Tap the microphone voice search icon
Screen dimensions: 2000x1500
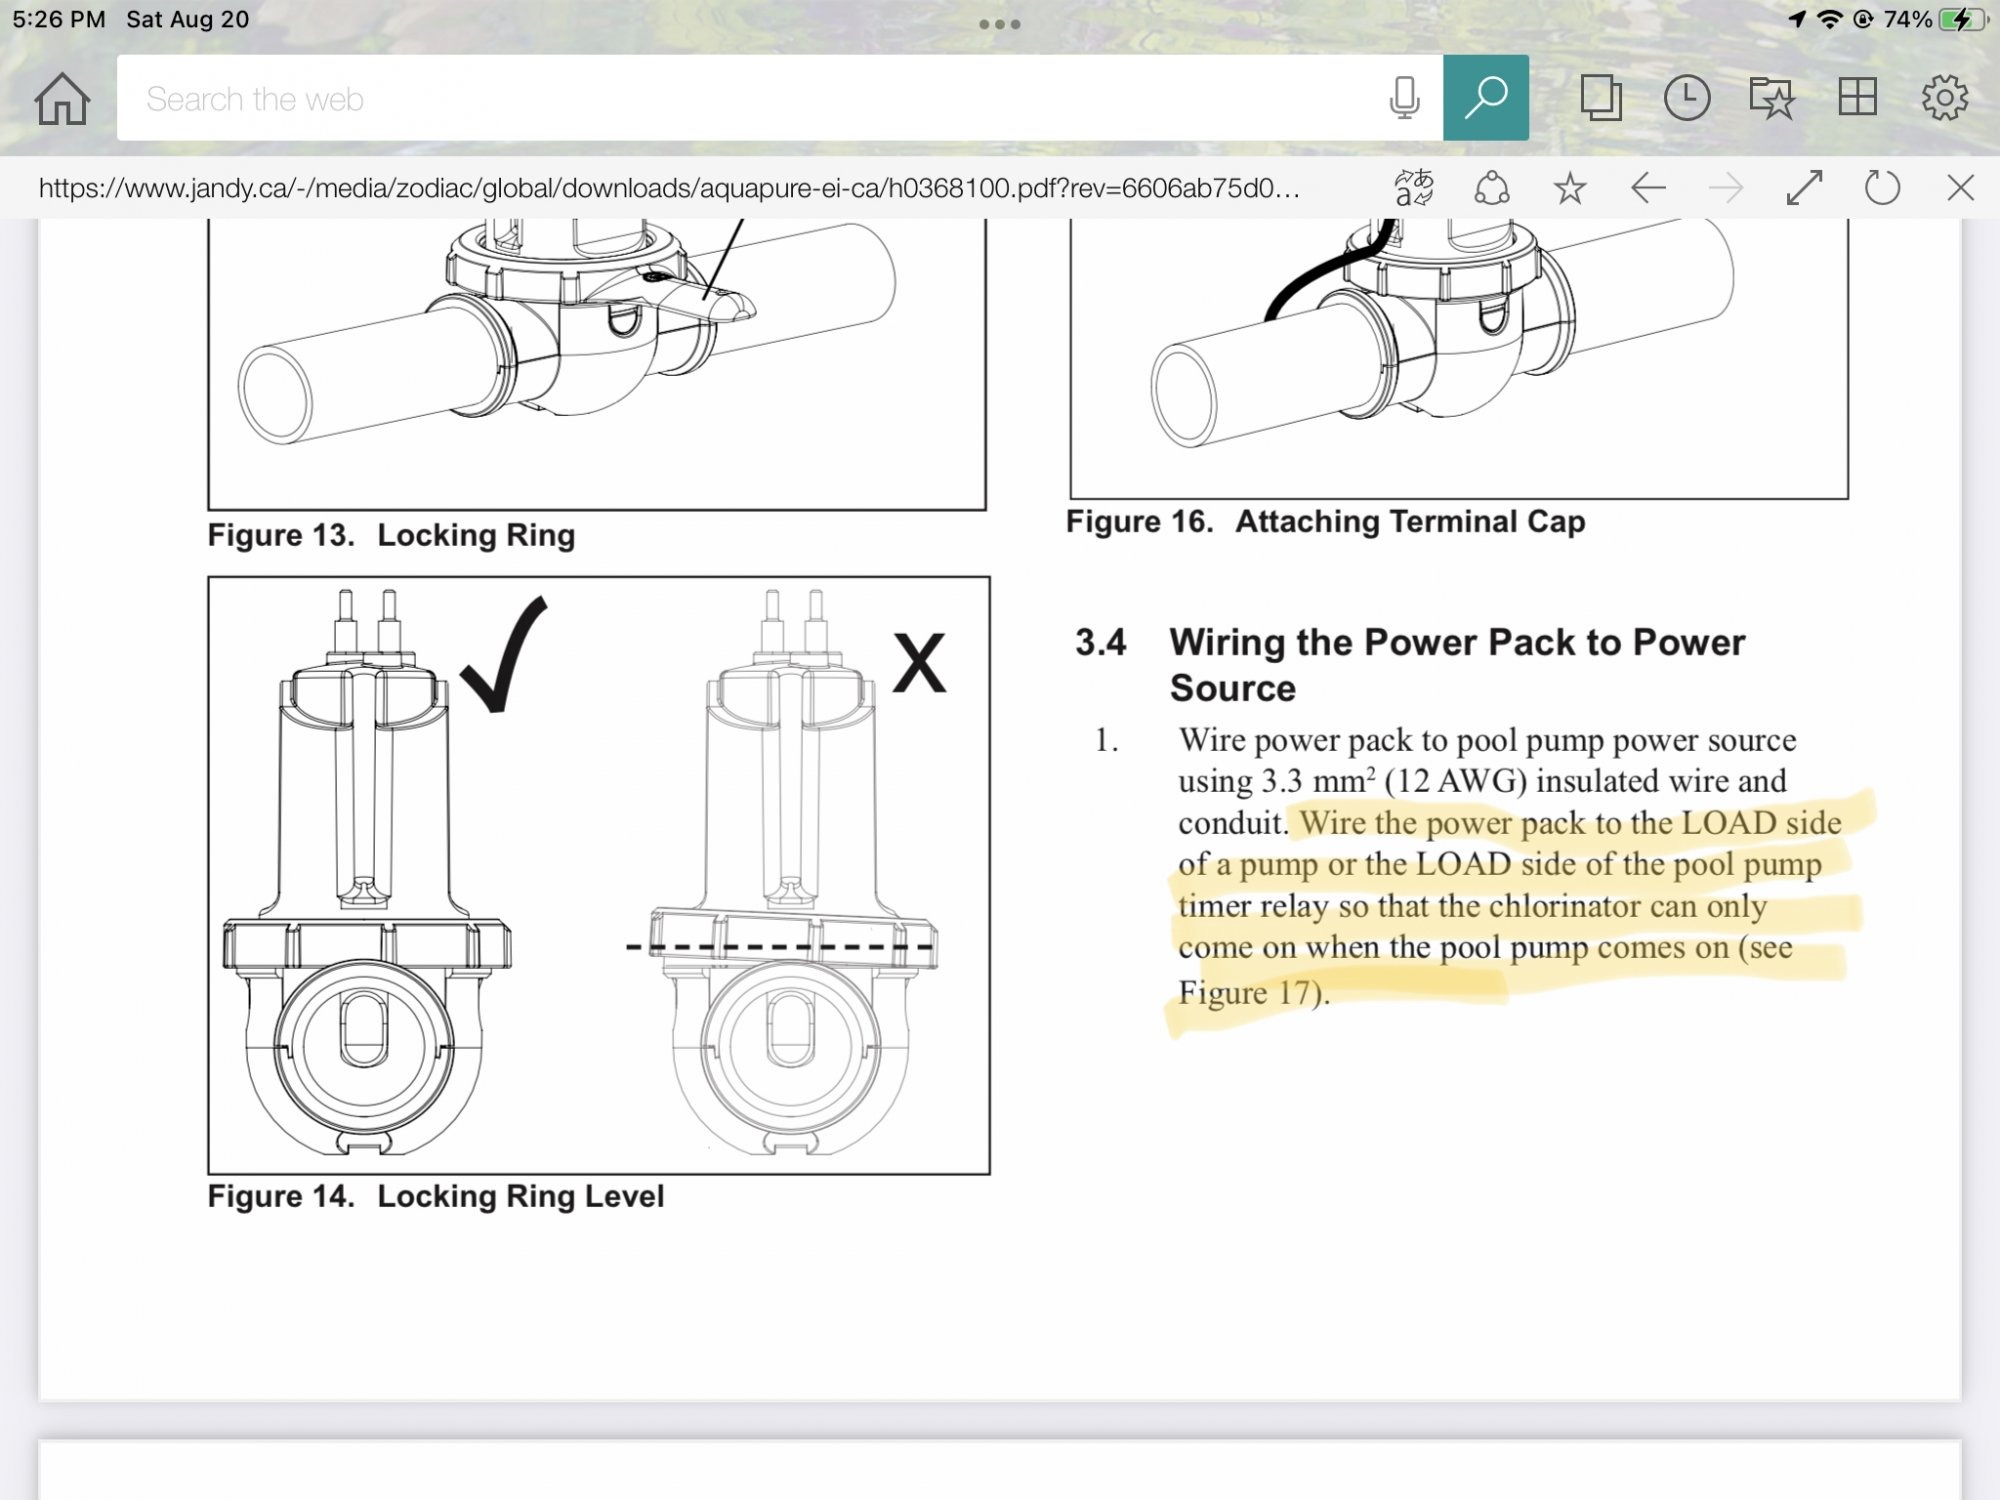(x=1405, y=98)
